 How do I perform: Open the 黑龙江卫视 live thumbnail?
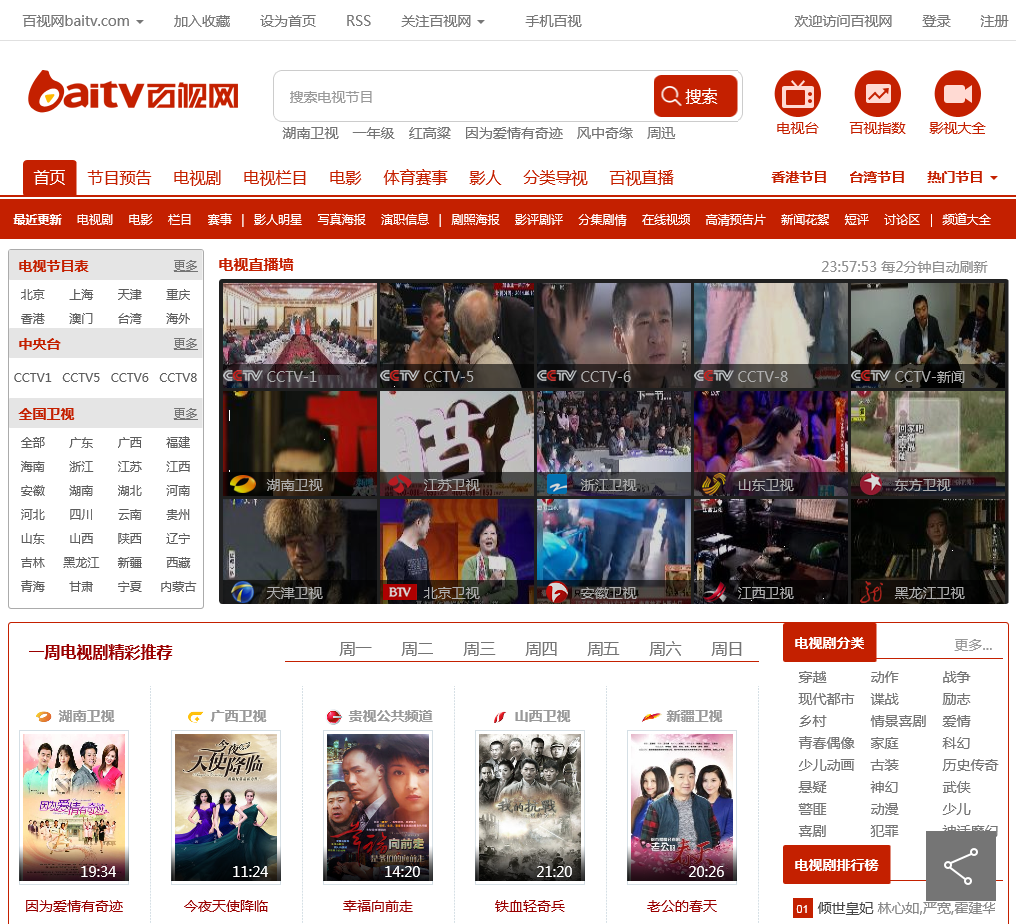click(x=928, y=551)
